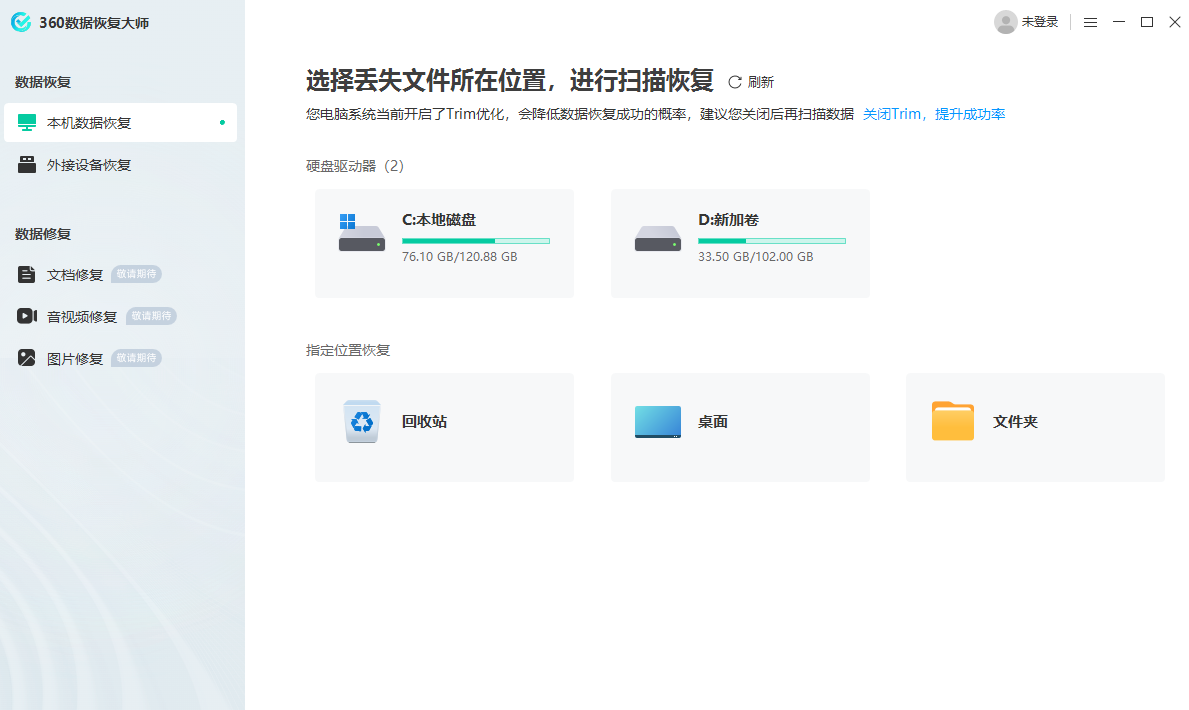Click the 文件夹 folder icon
Viewport: 1189px width, 710px height.
[952, 421]
